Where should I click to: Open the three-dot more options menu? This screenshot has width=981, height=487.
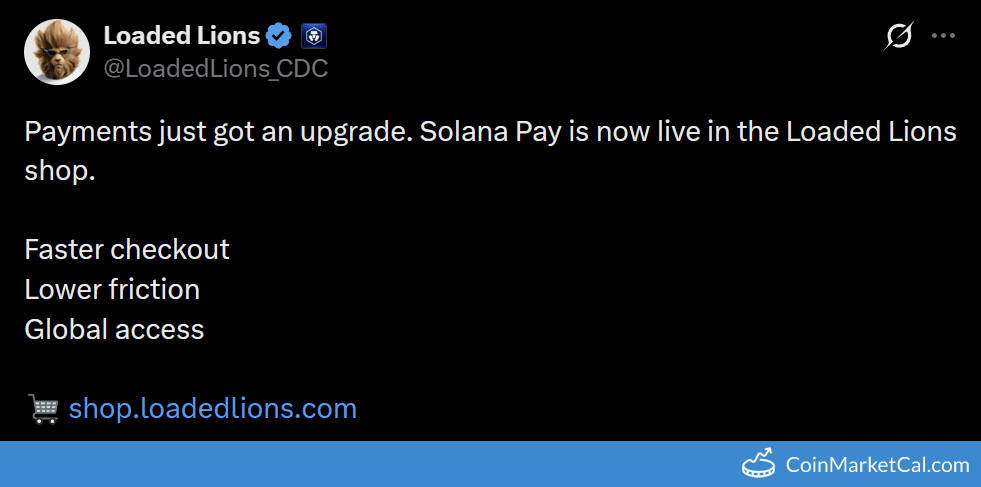[943, 36]
